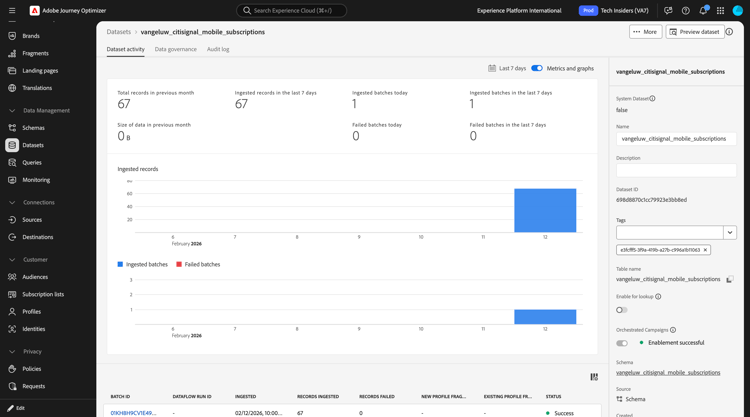Viewport: 750px width, 417px height.
Task: Collapse the Customer section
Action: coord(12,260)
